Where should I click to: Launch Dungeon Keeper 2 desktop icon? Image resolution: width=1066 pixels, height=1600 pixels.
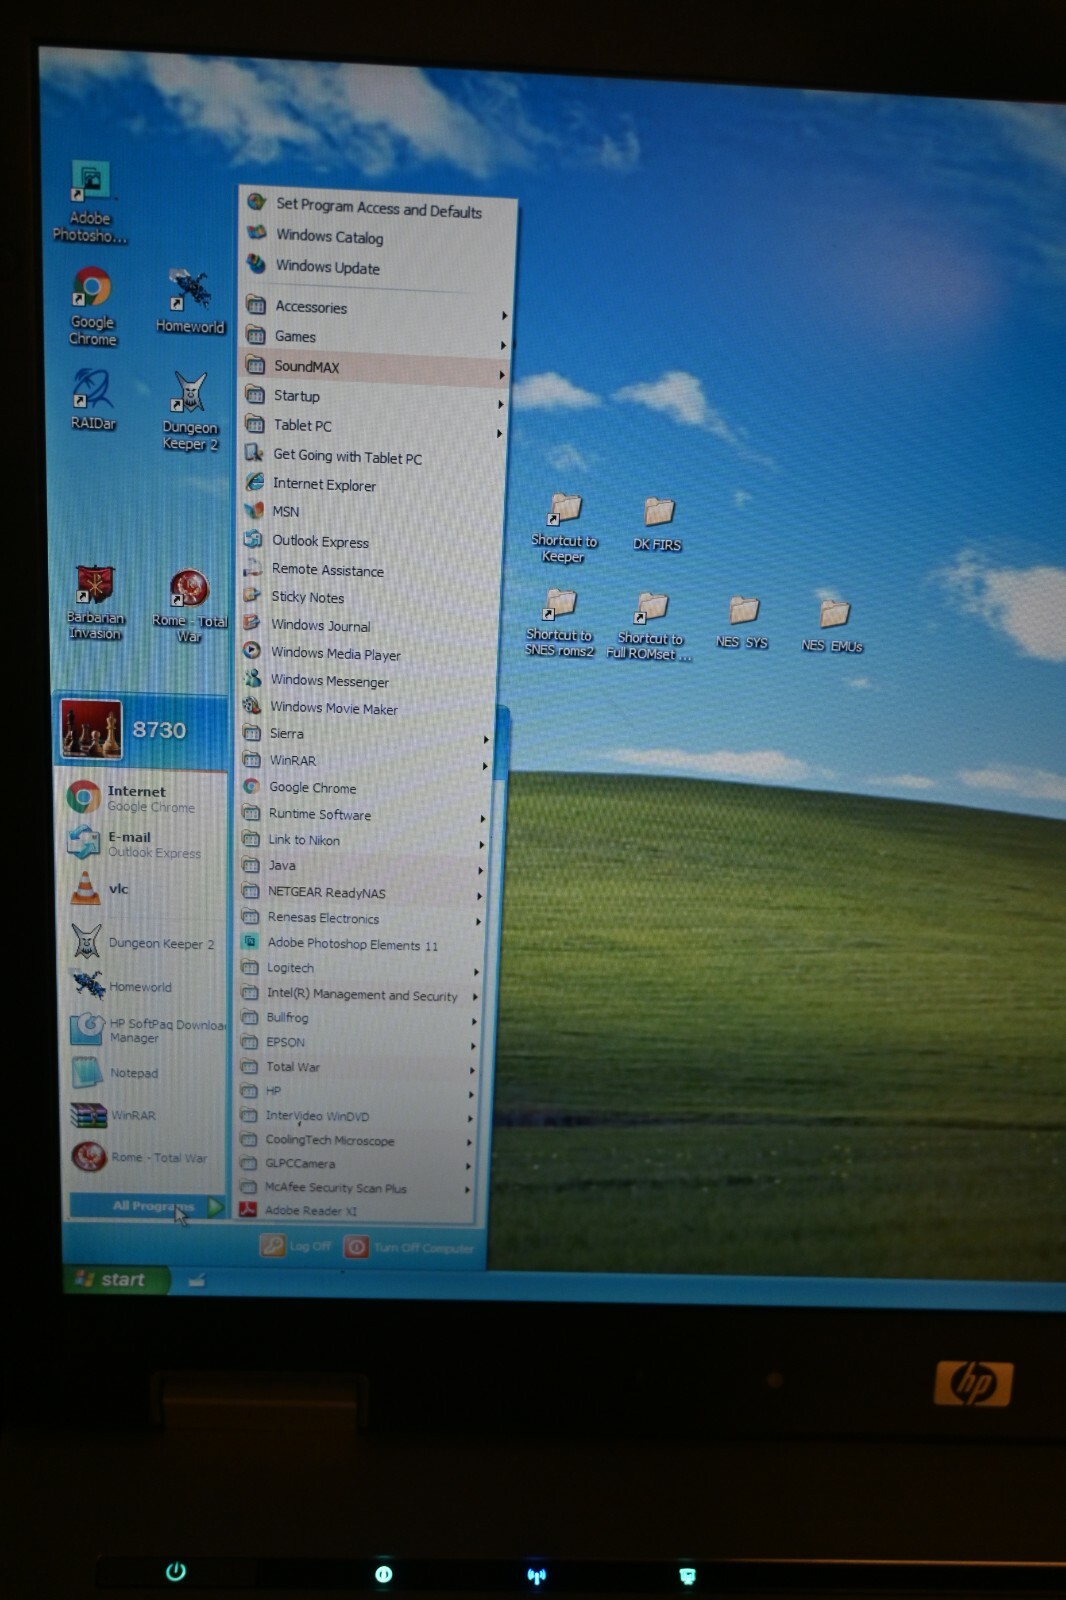tap(190, 411)
